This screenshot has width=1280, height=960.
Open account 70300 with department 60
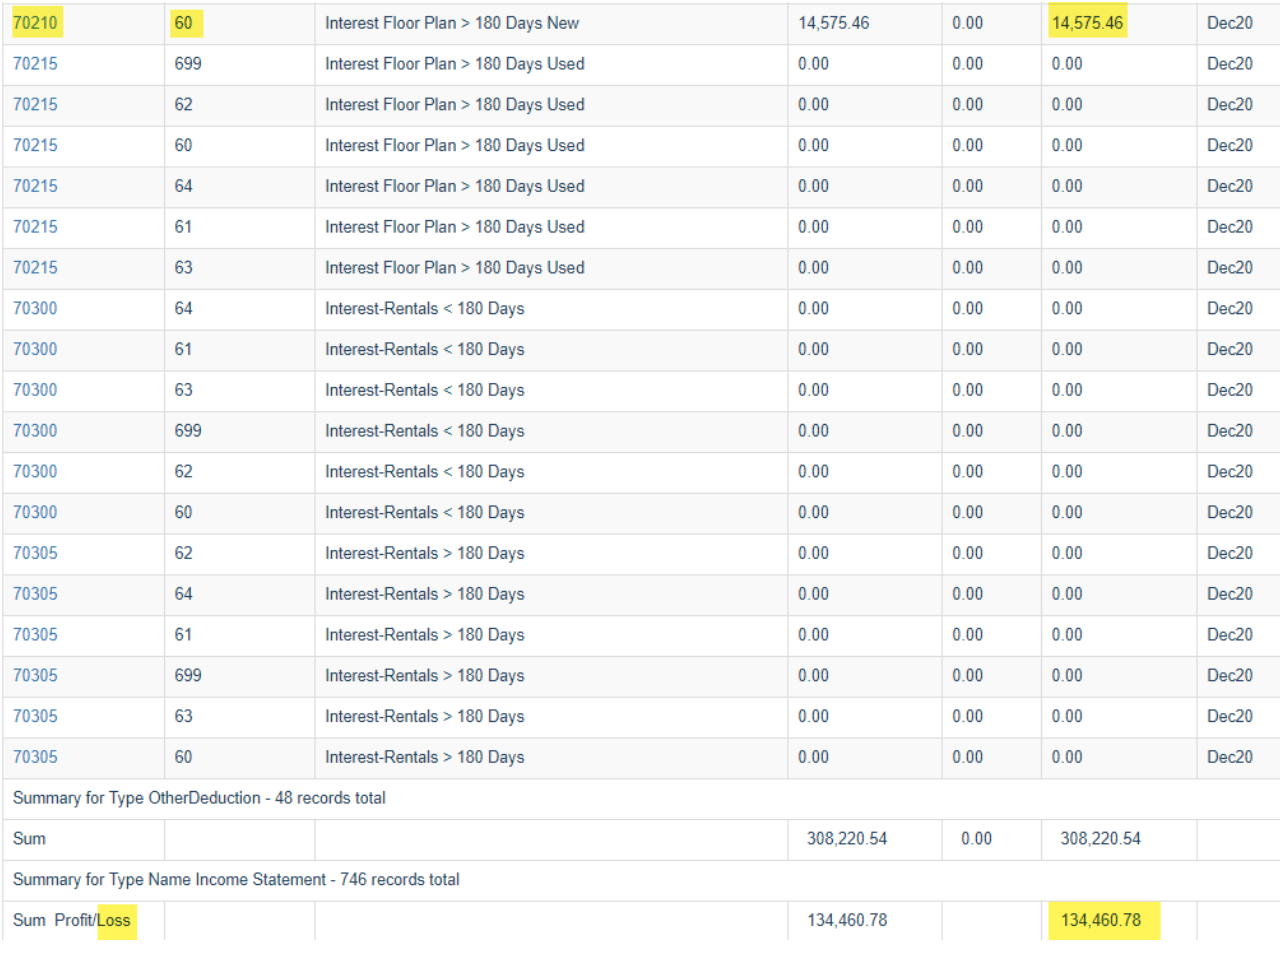tap(35, 513)
